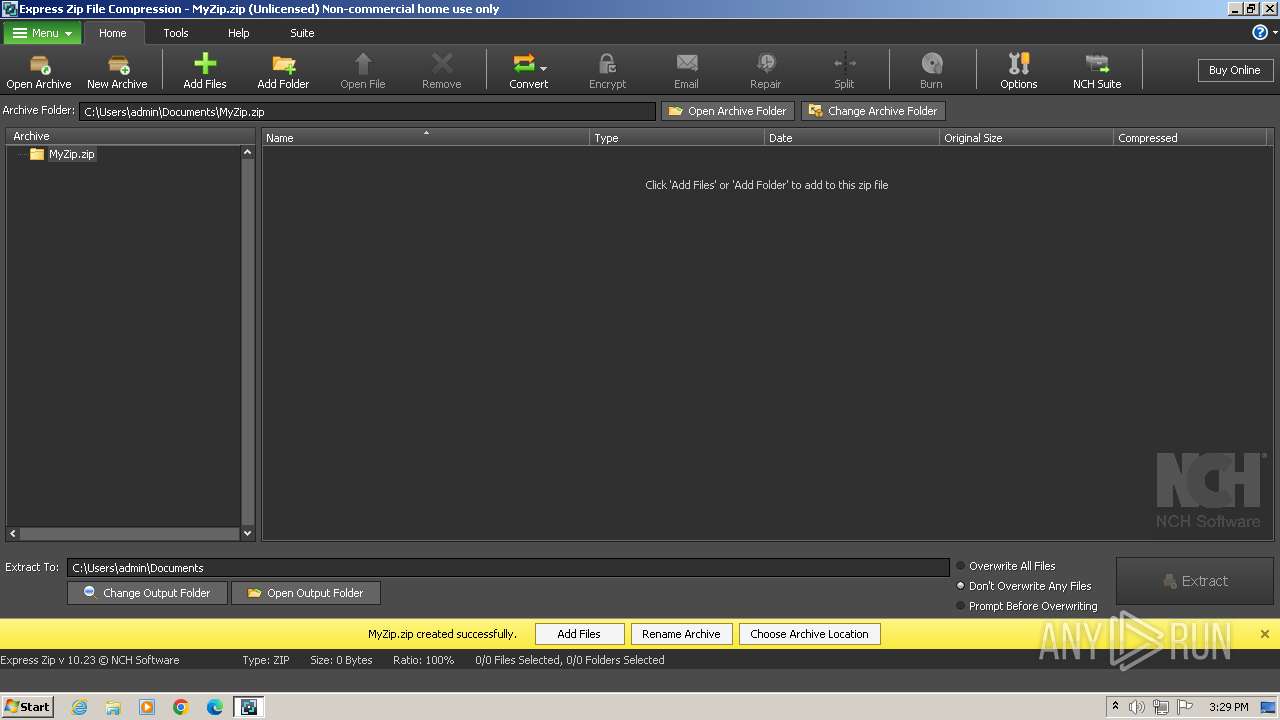Select Don't Overwrite Any Files option

tap(1023, 586)
